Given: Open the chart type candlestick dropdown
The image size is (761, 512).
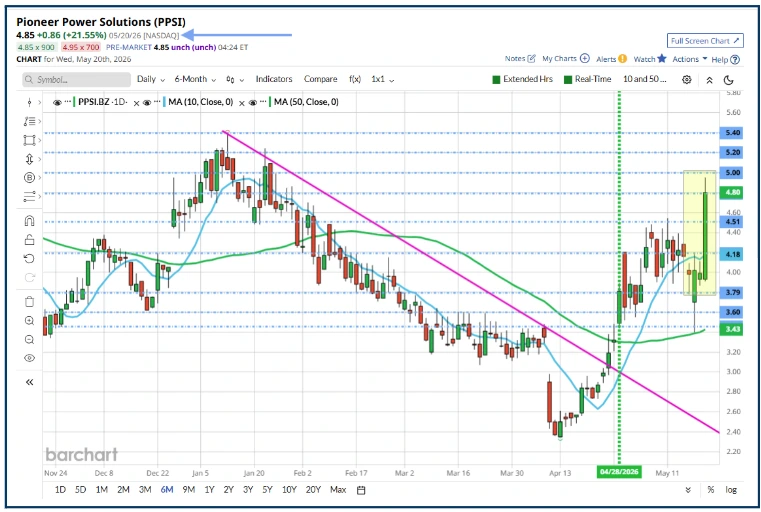Looking at the screenshot, I should 235,80.
